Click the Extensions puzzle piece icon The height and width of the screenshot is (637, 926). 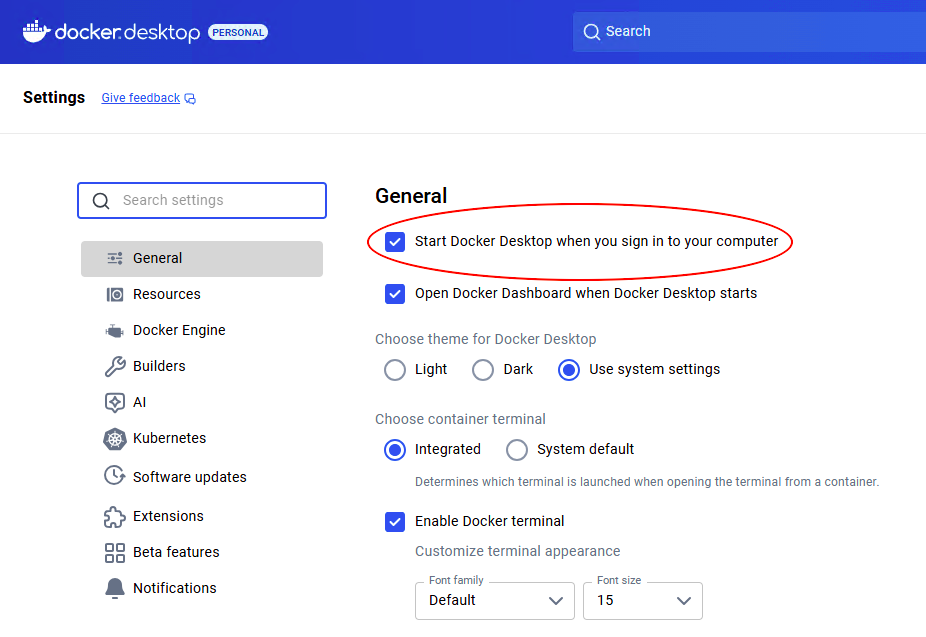coord(115,517)
